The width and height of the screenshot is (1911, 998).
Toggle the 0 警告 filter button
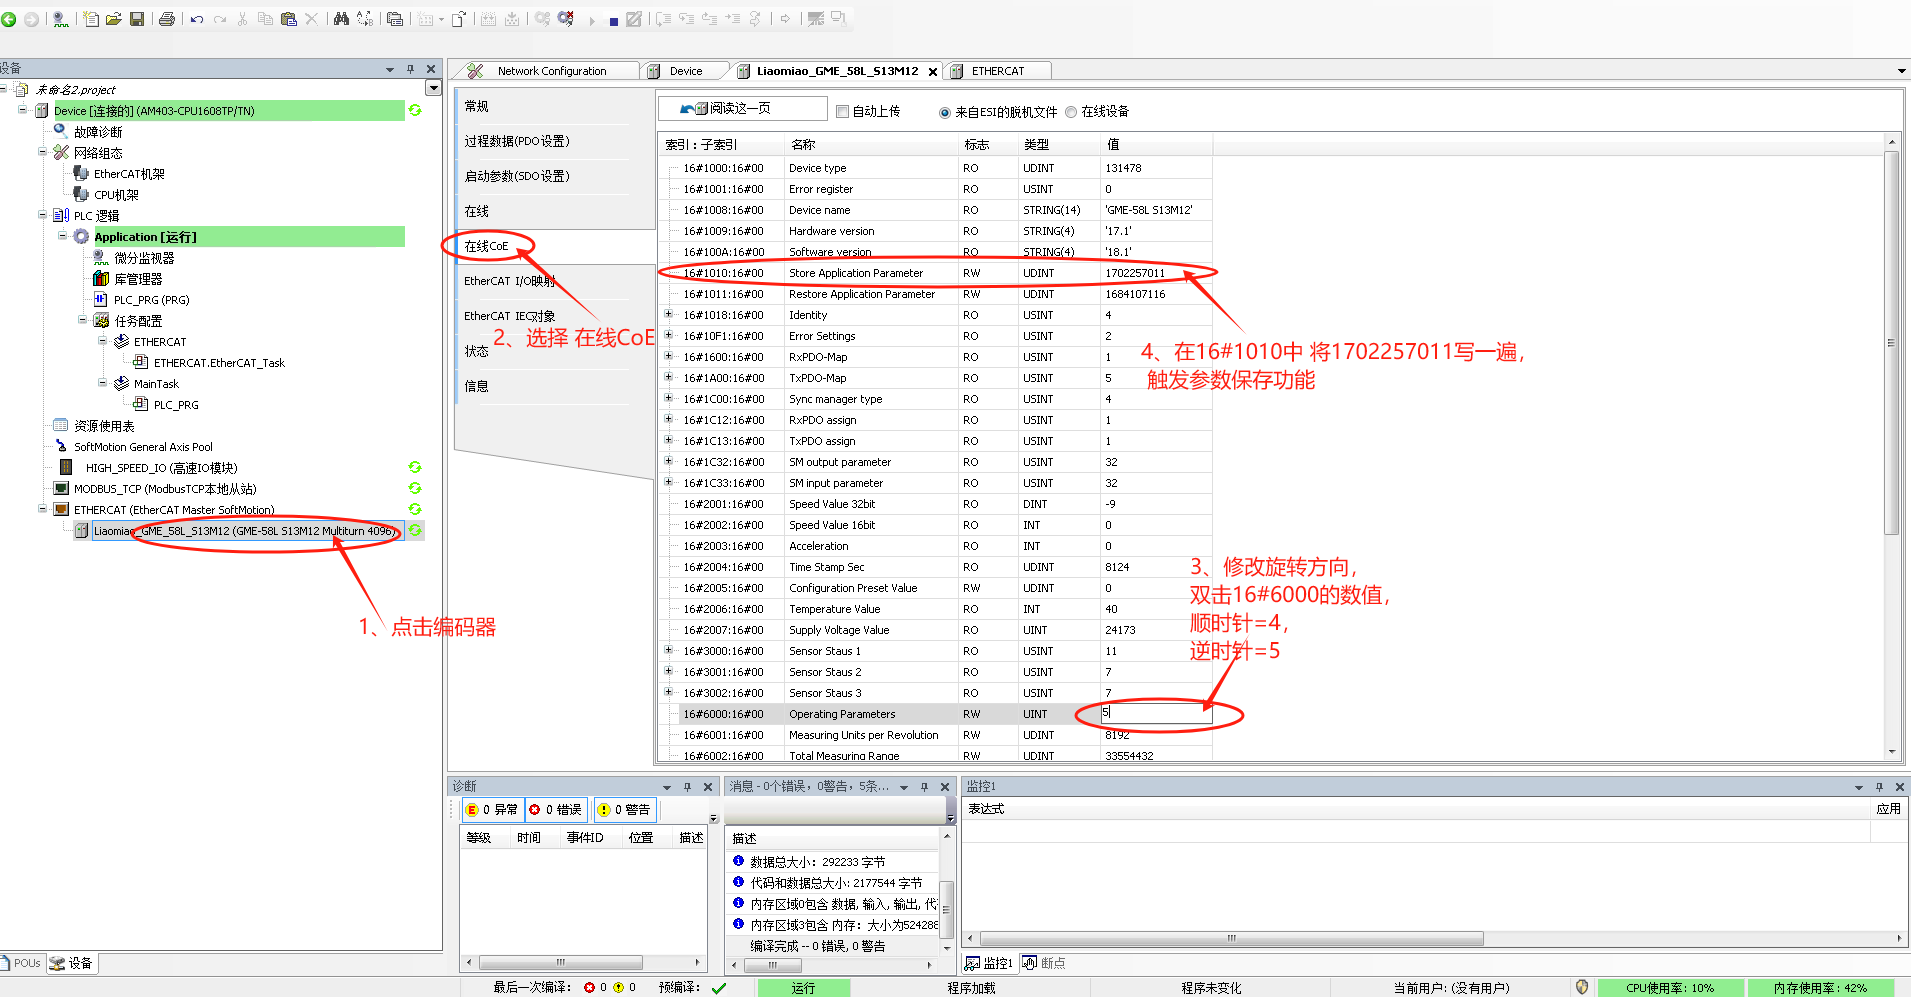(625, 809)
